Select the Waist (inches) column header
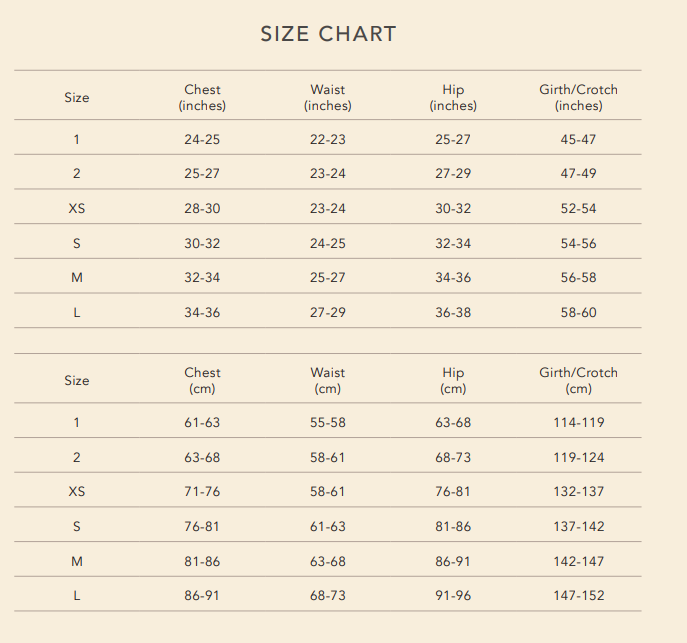The width and height of the screenshot is (687, 643). pos(328,97)
